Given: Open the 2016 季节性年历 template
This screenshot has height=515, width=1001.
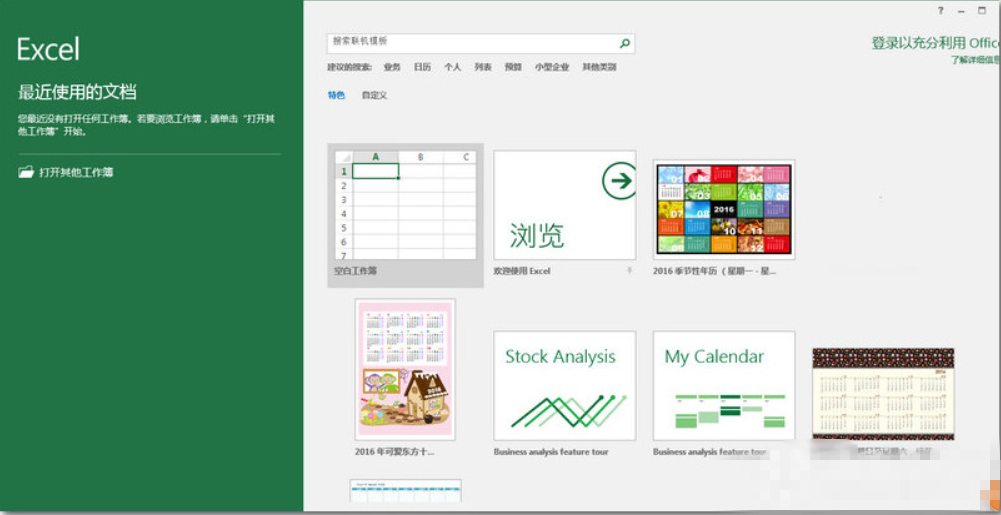Looking at the screenshot, I should [723, 209].
